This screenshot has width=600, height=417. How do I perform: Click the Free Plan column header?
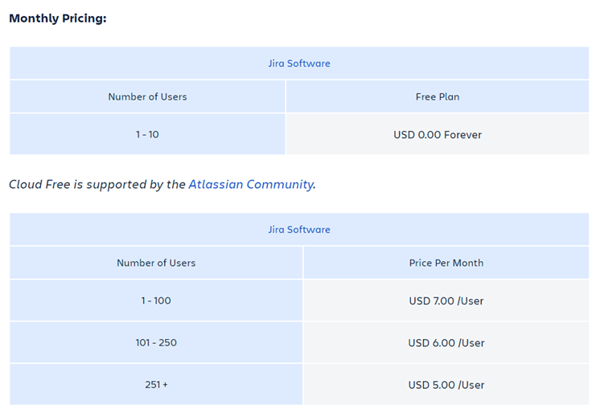(x=437, y=97)
